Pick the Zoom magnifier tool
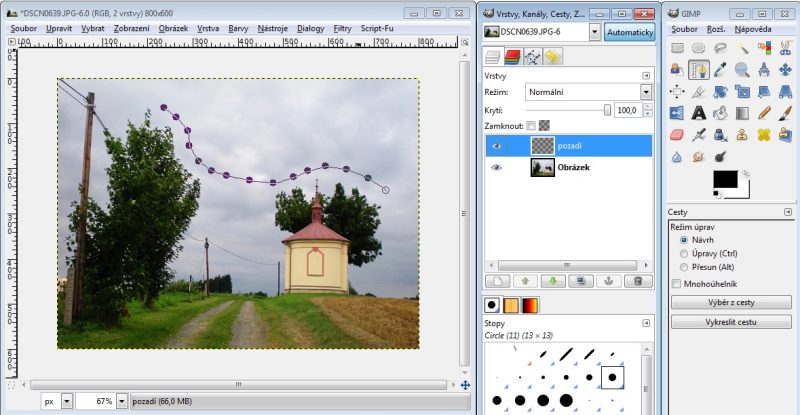Image resolution: width=800 pixels, height=415 pixels. pos(742,69)
